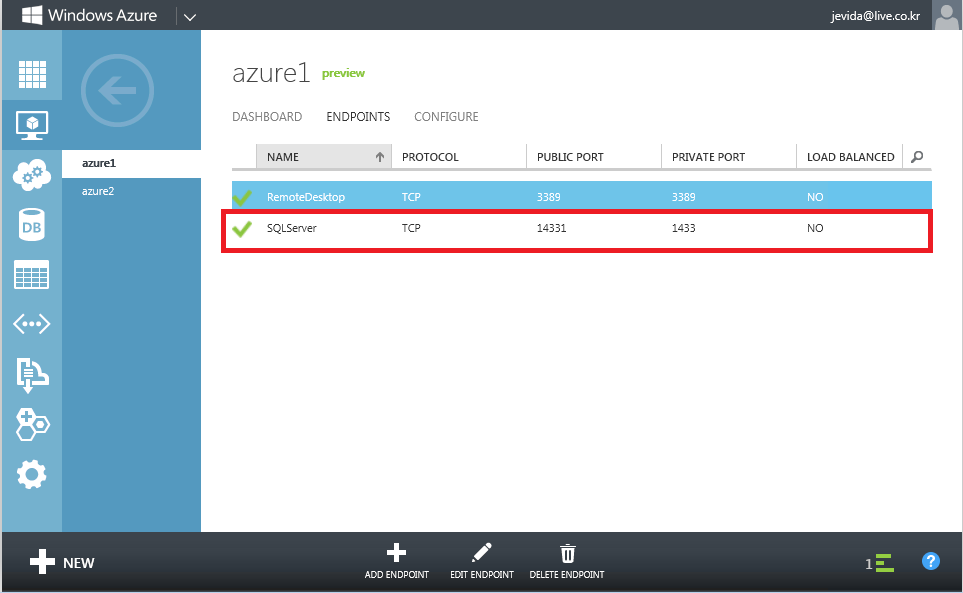The height and width of the screenshot is (593, 963).
Task: Click the green preview label
Action: 343,73
